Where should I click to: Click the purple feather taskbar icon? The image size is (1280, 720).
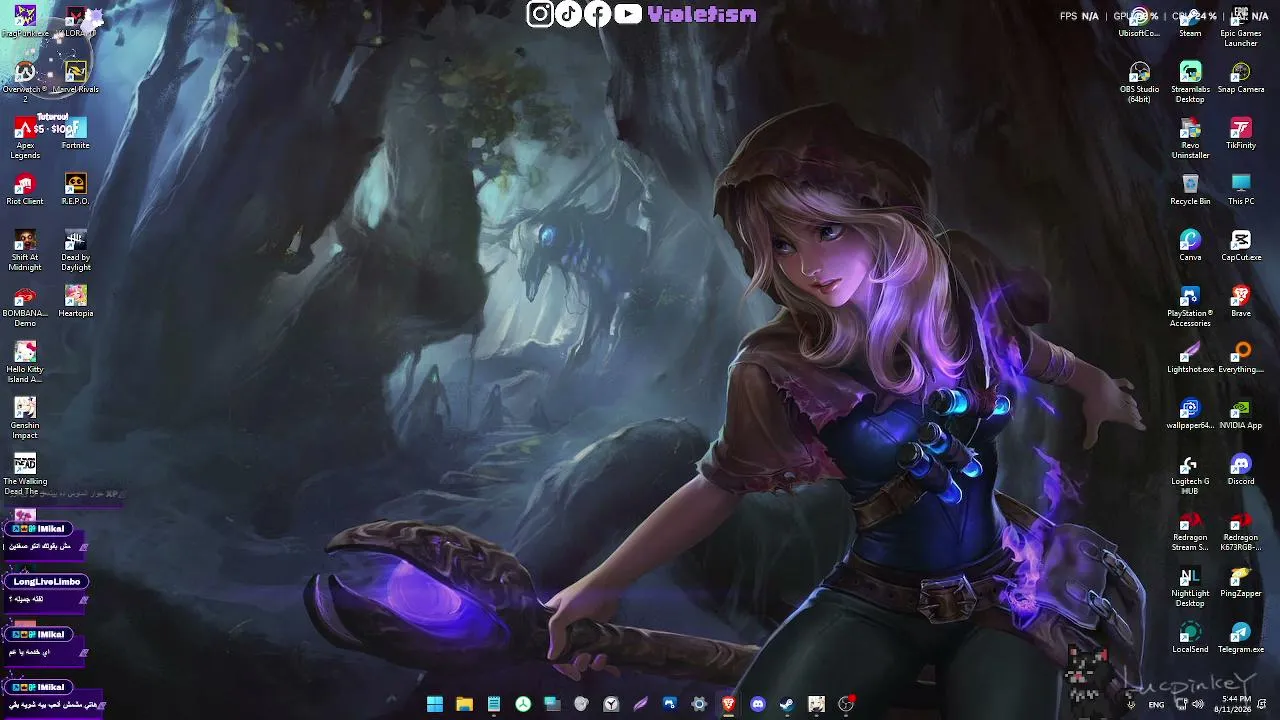[640, 704]
